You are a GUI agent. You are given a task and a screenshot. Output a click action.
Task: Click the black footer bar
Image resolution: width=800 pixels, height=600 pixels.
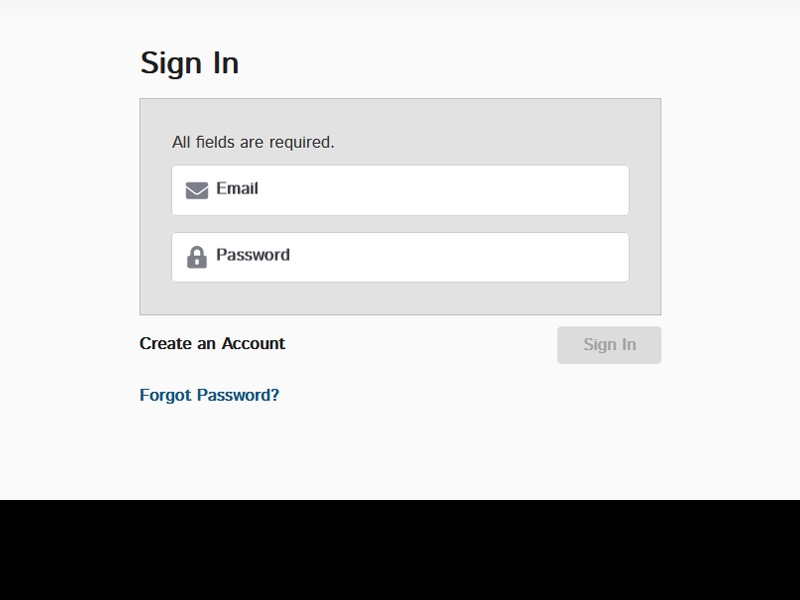click(x=400, y=550)
